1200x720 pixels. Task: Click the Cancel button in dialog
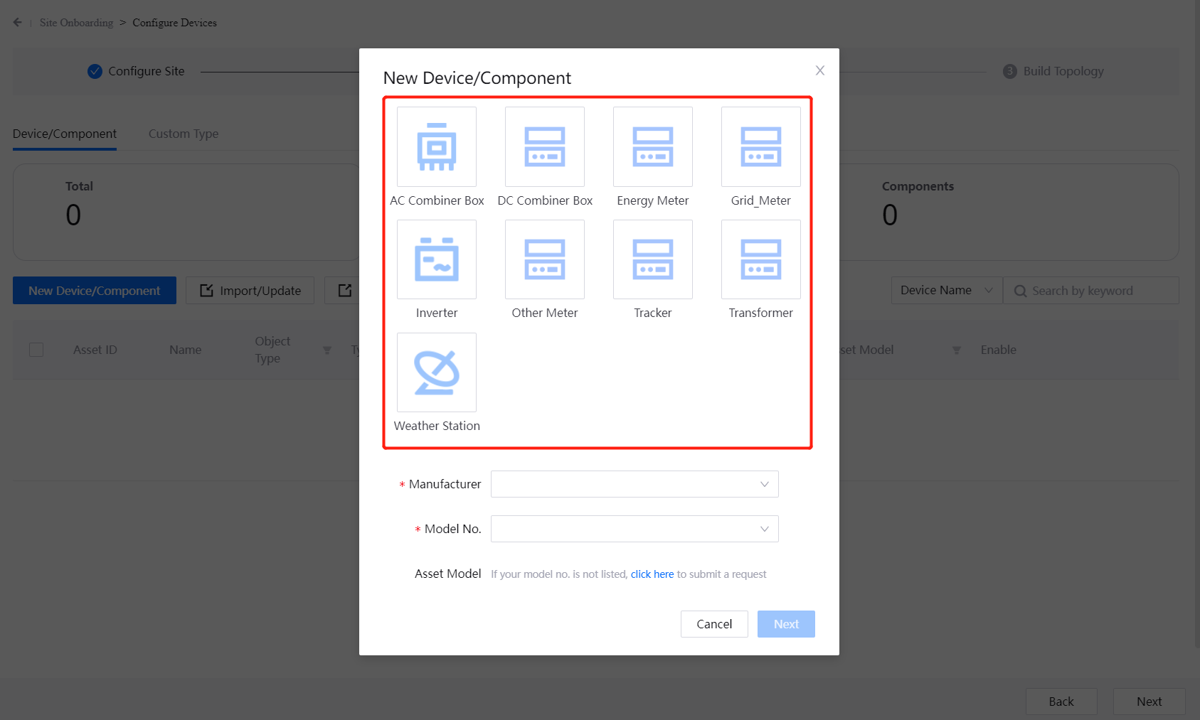point(714,624)
